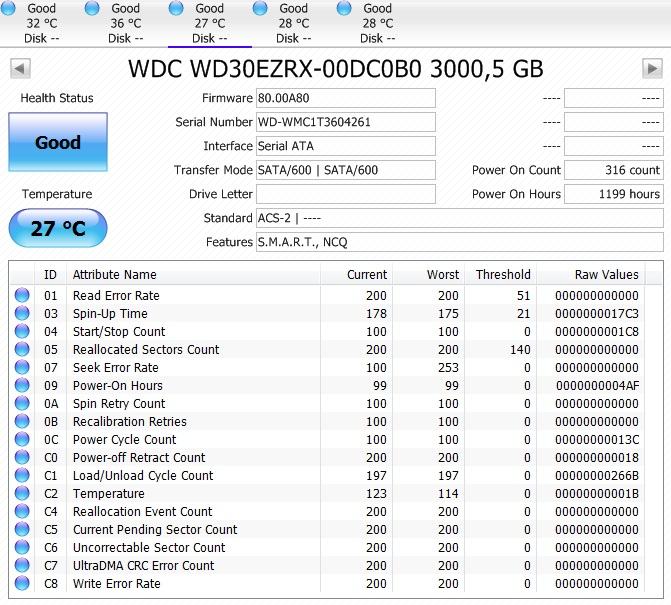Click the Standard field ACS-2
Image resolution: width=671 pixels, height=605 pixels.
tap(460, 218)
